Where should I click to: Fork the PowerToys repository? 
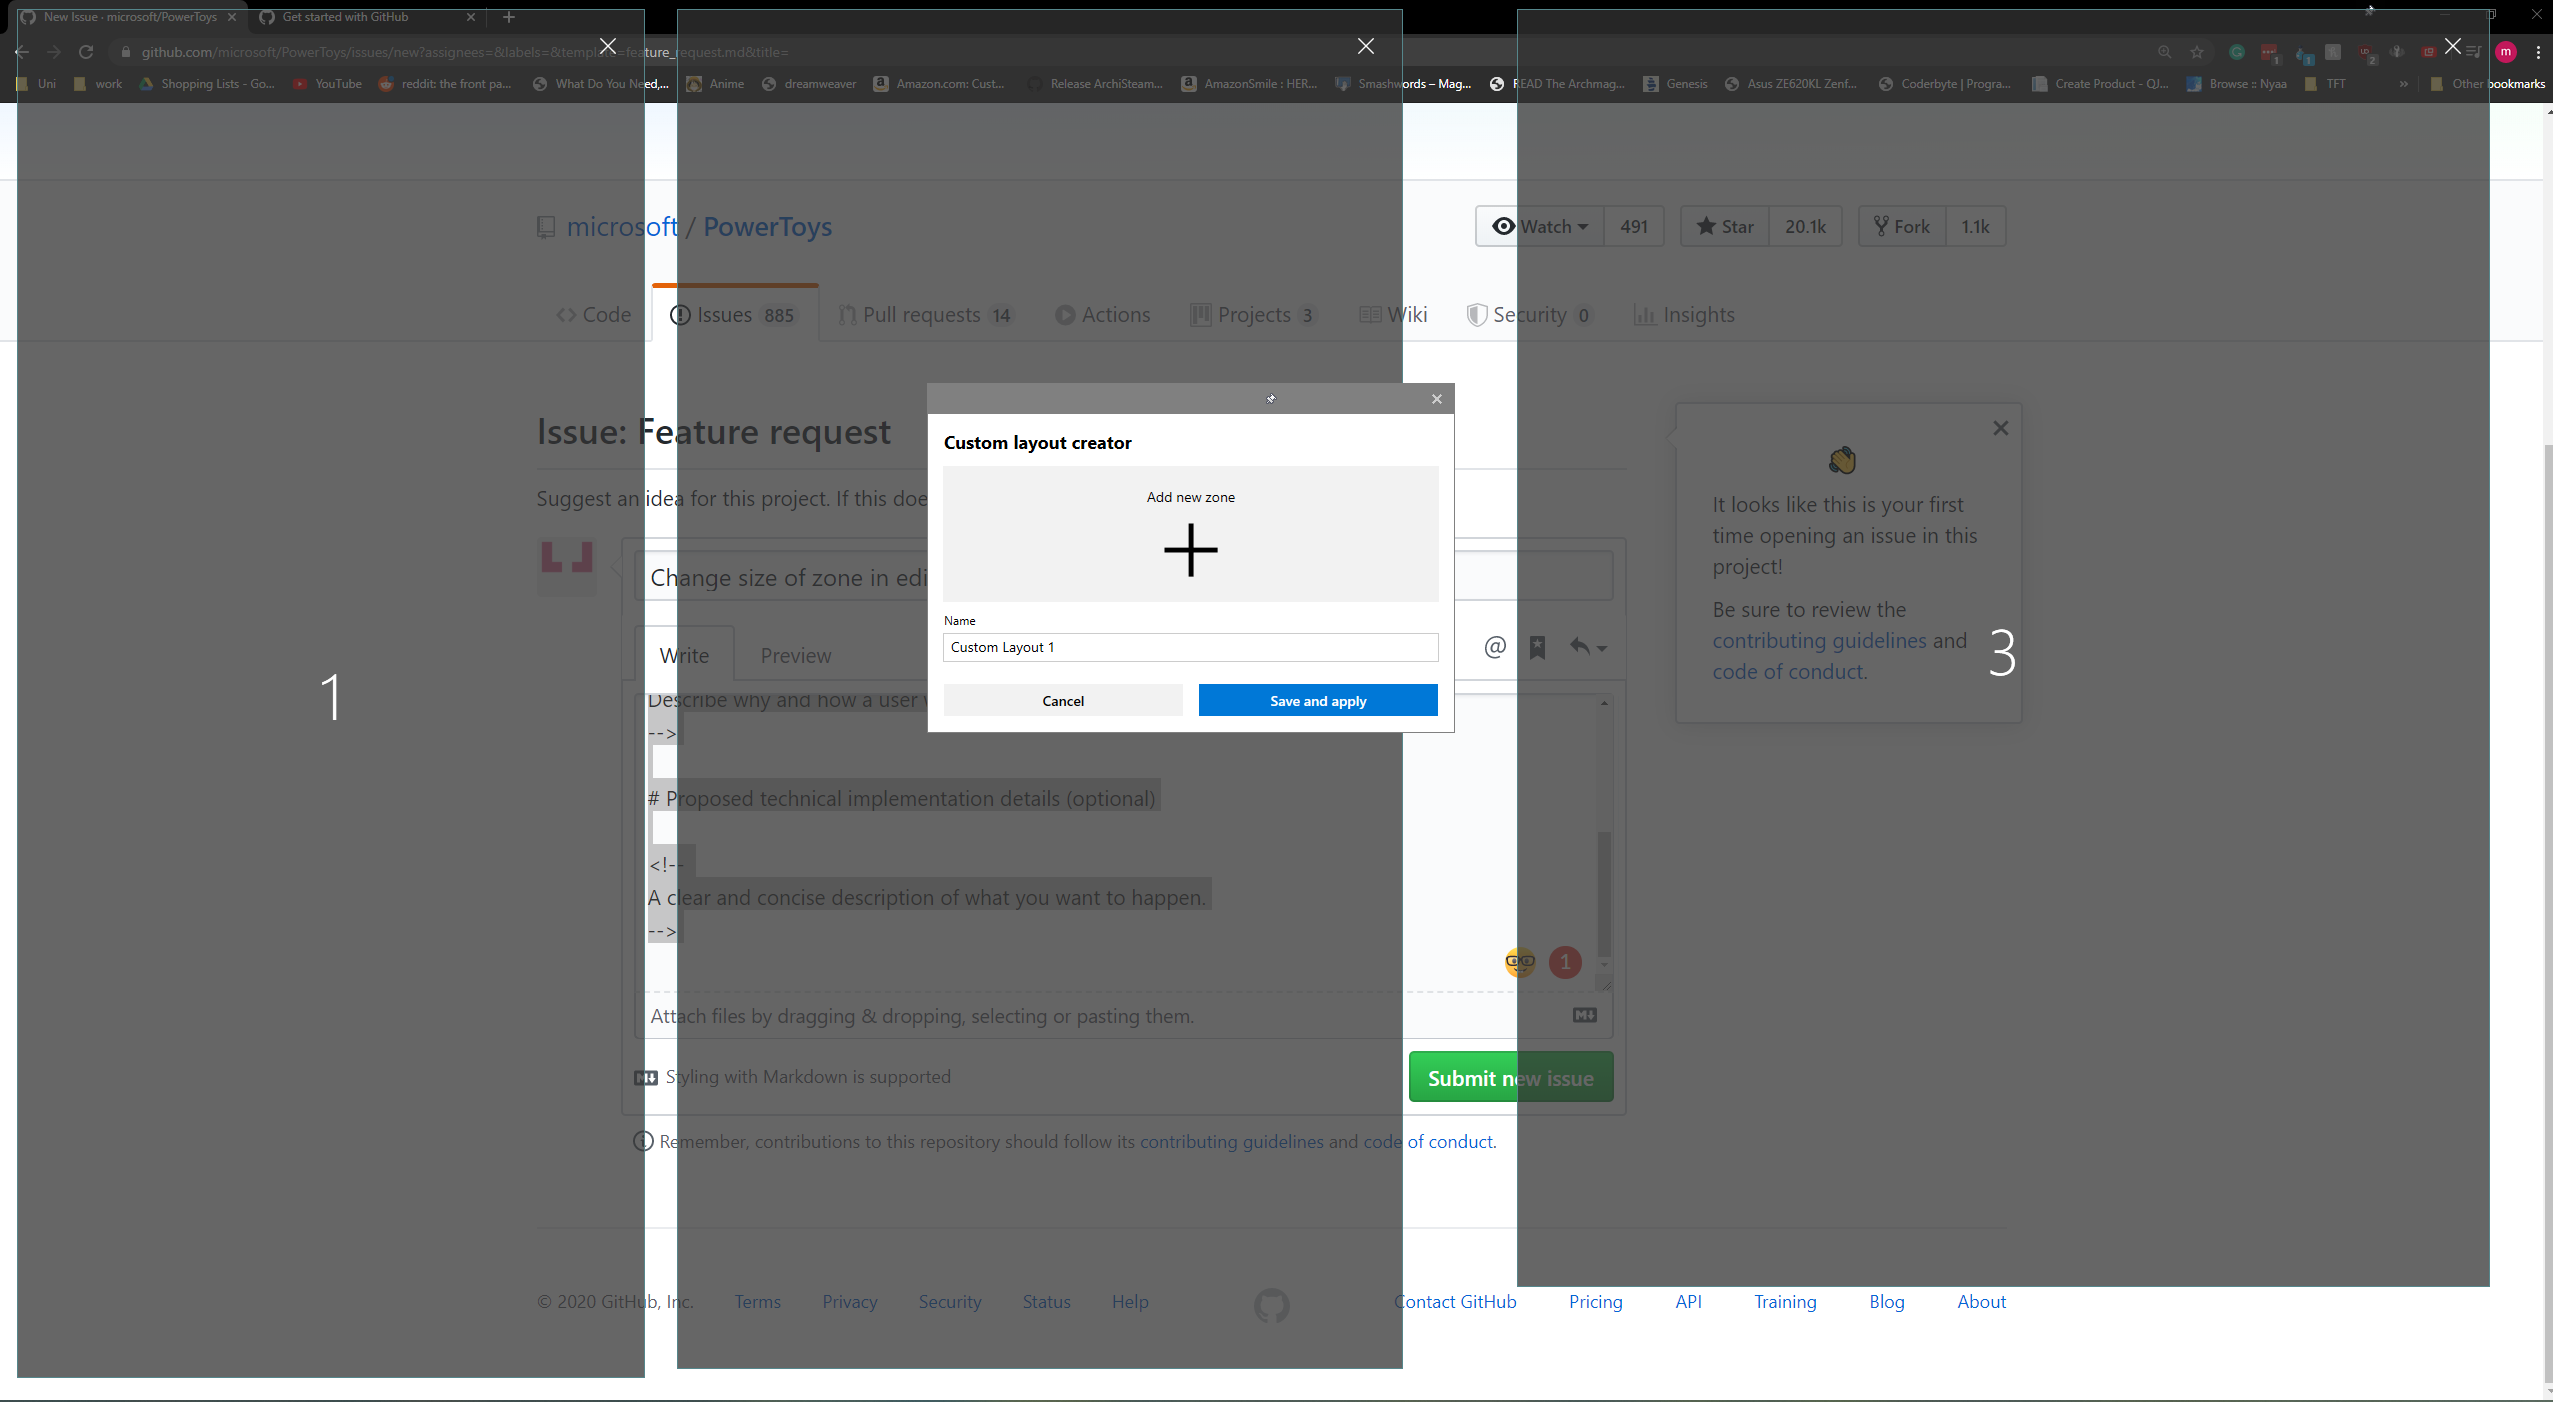click(x=1902, y=226)
